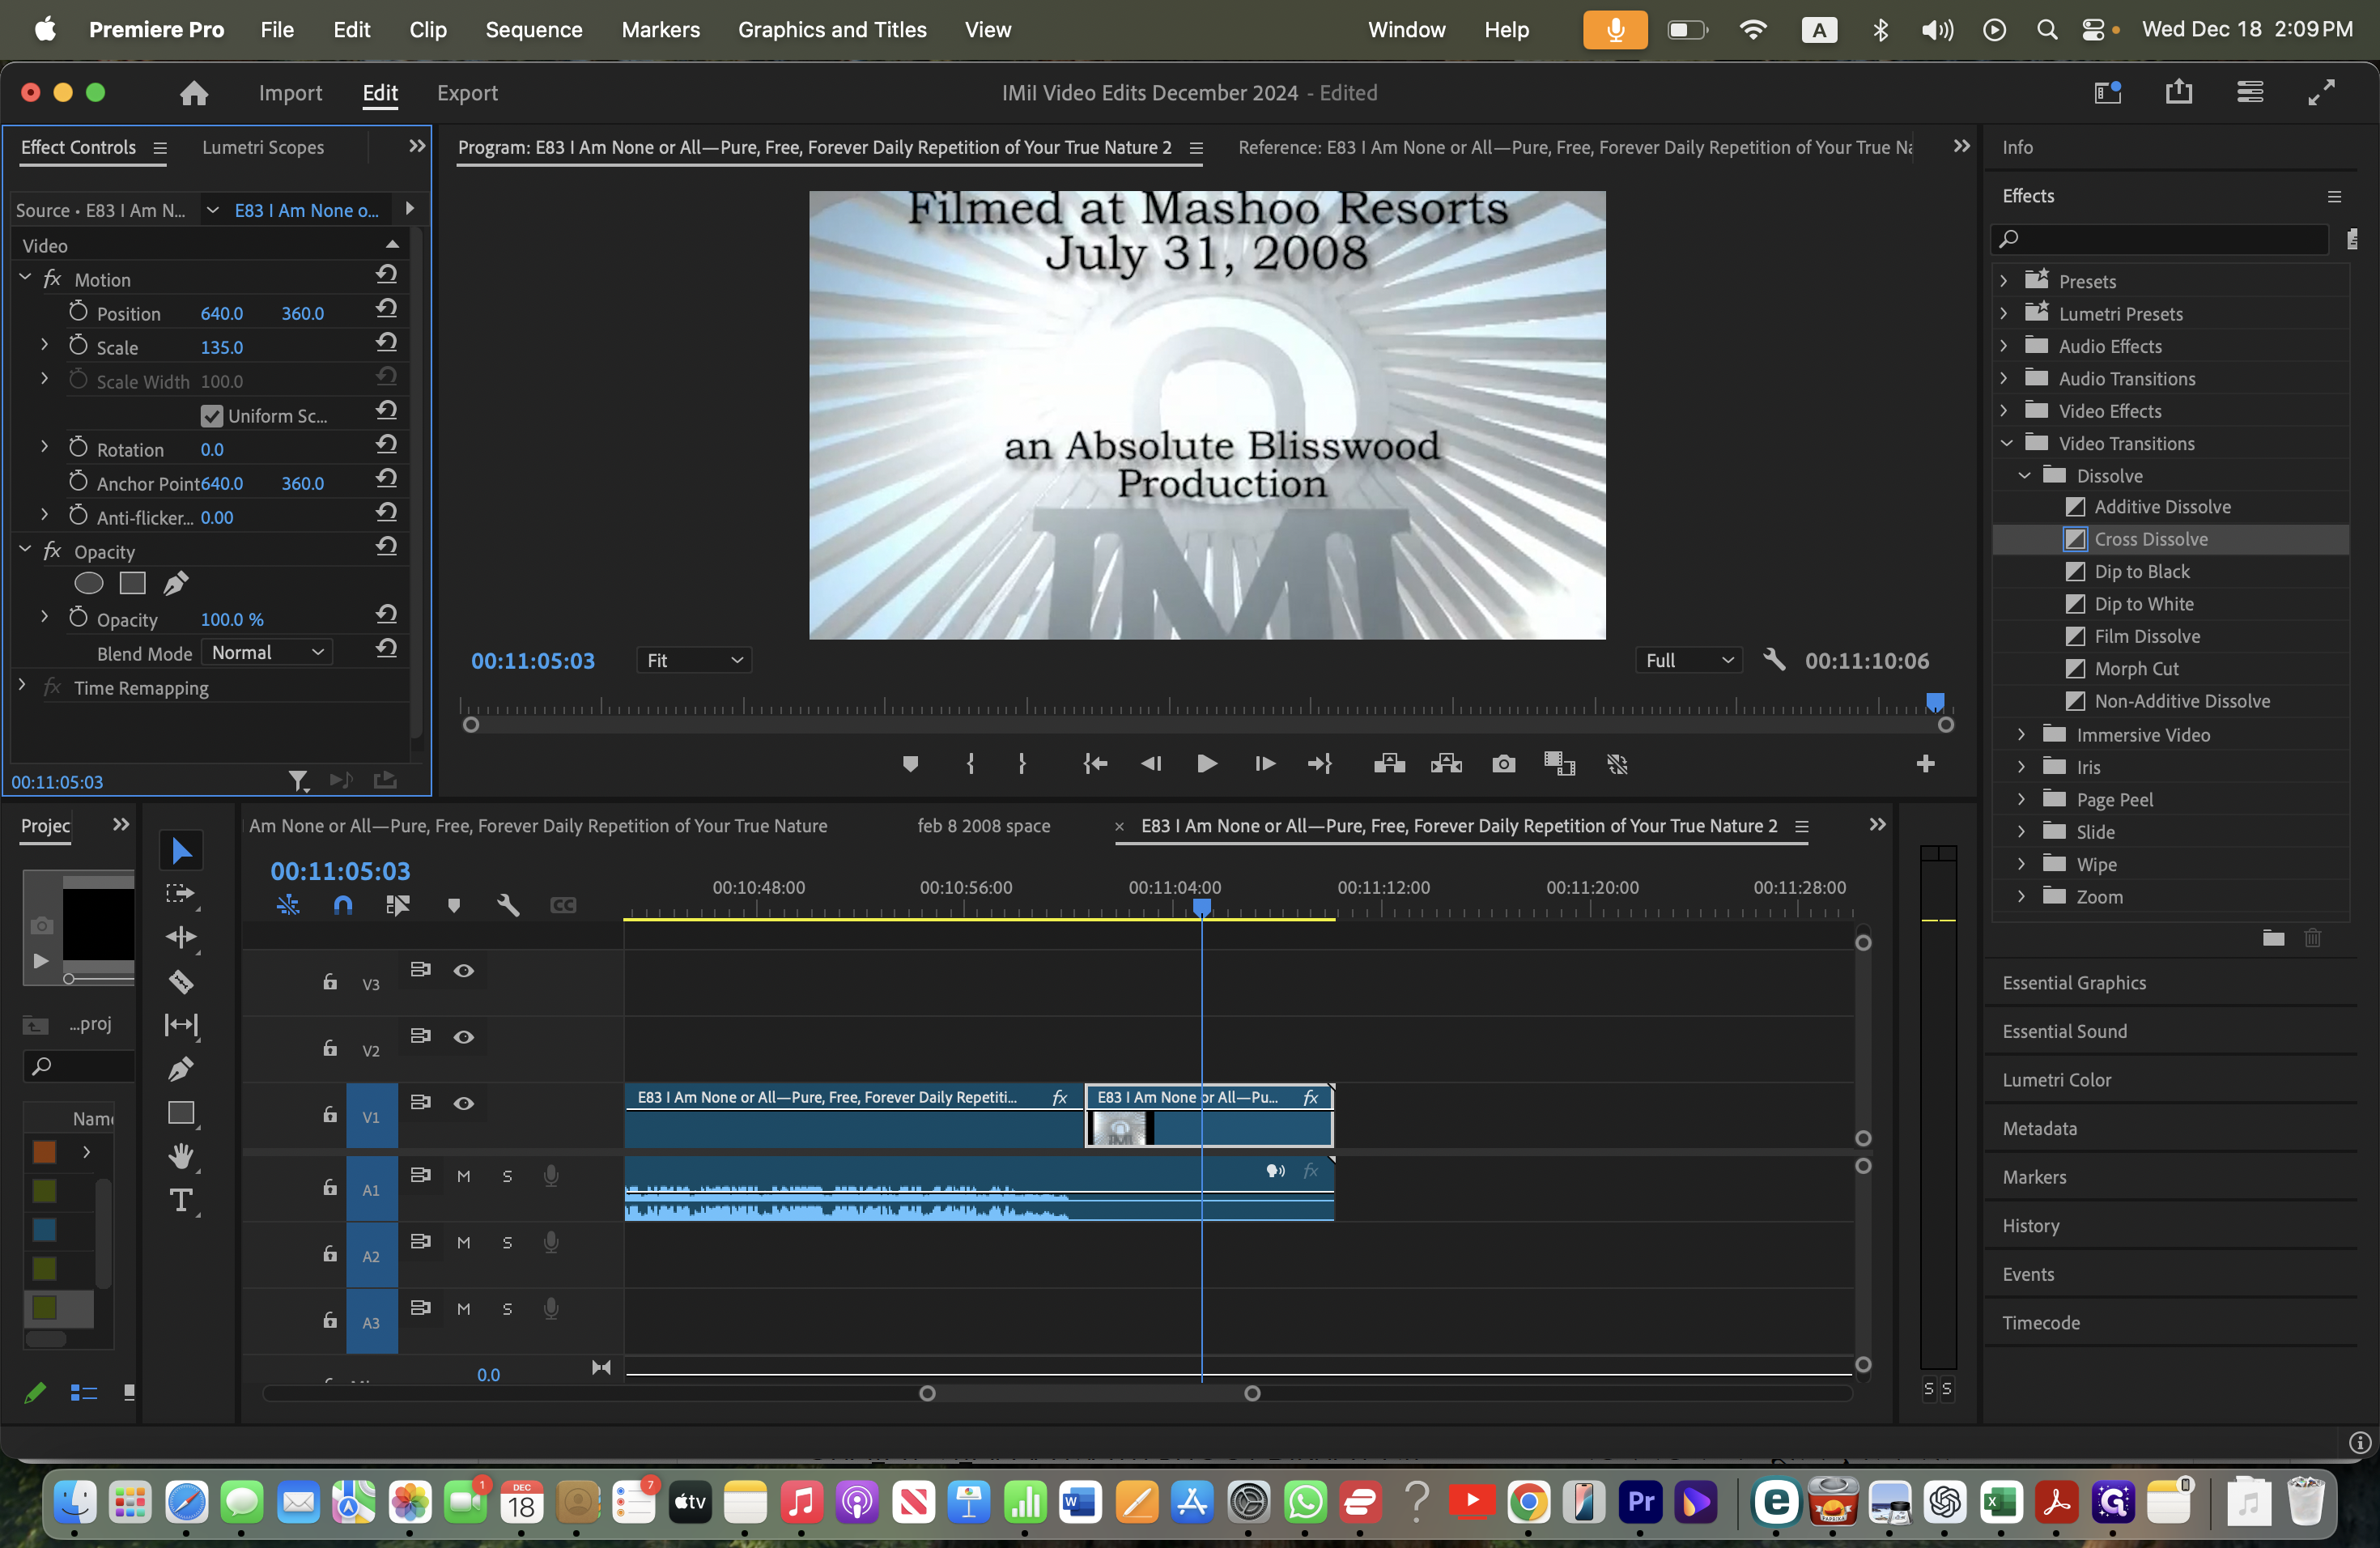Switch to Lumetri Scopes tab
This screenshot has width=2380, height=1548.
coord(263,147)
